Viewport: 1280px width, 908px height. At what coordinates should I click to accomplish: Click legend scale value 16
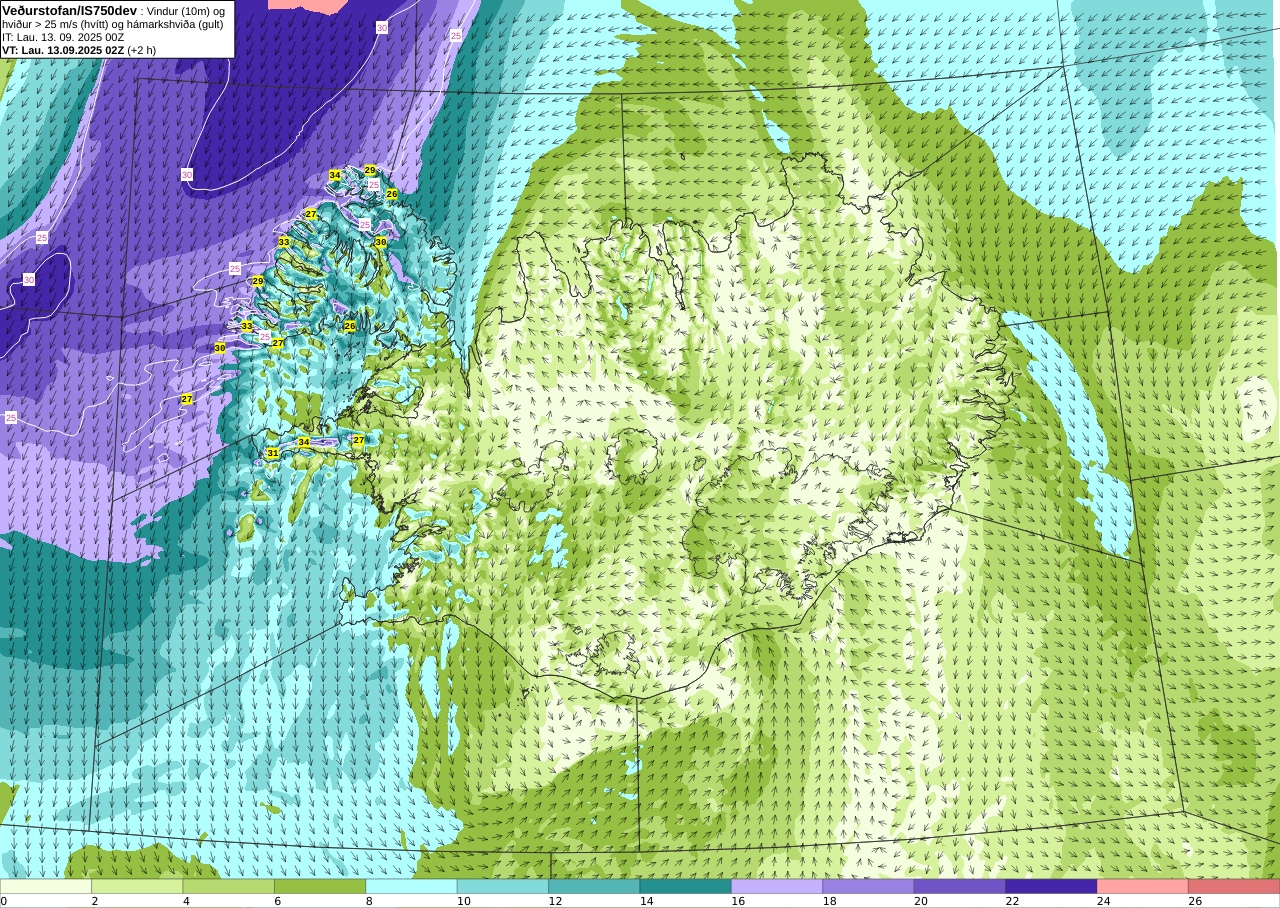(738, 901)
